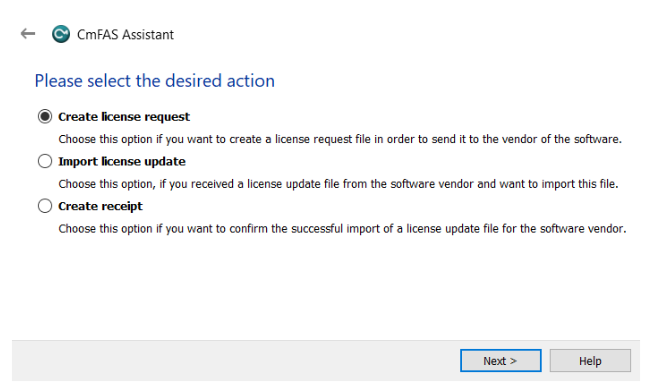Go back using the left arrow icon

click(x=28, y=34)
